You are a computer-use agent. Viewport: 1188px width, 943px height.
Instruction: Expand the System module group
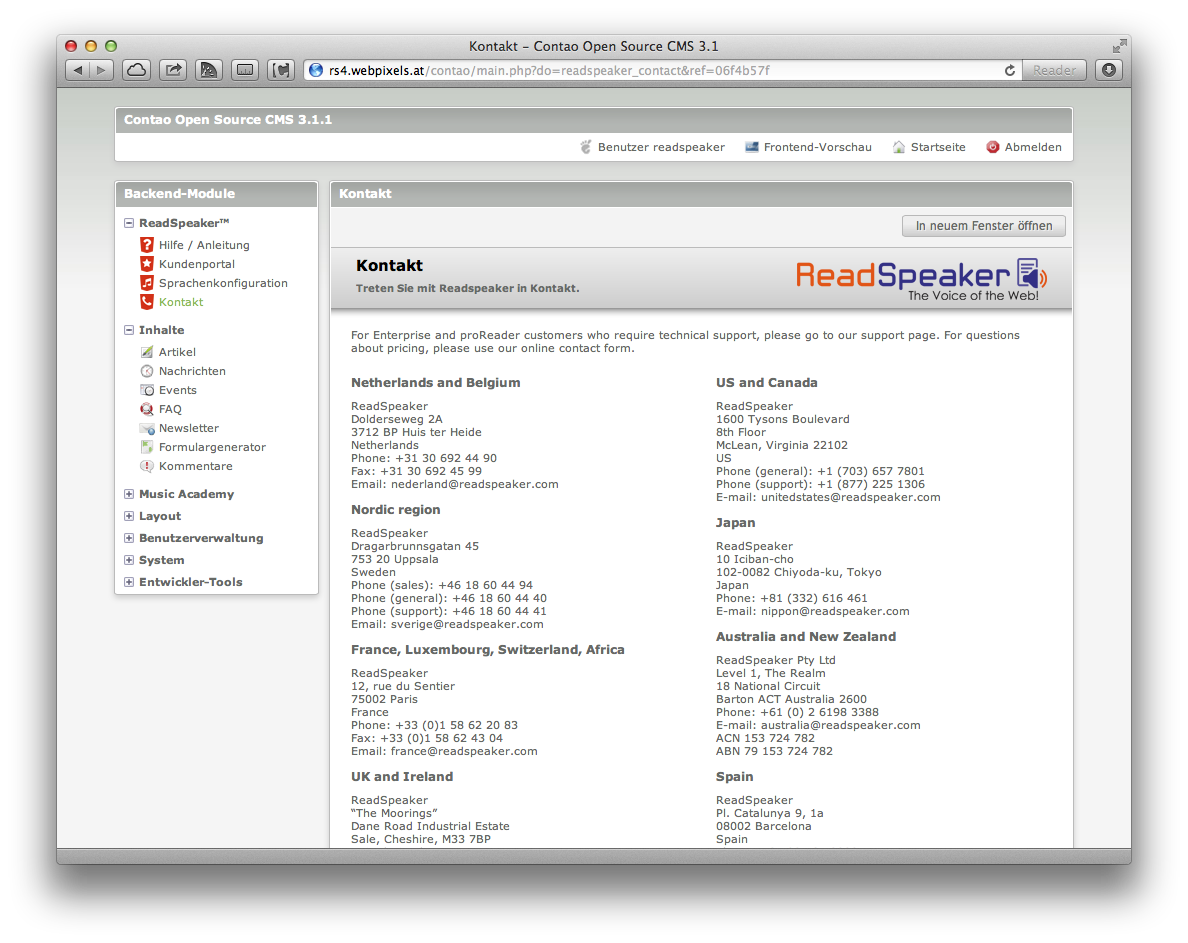[x=129, y=560]
